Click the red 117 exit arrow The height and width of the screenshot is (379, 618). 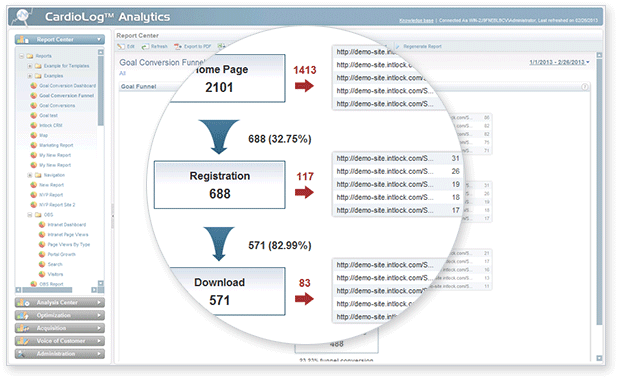304,192
